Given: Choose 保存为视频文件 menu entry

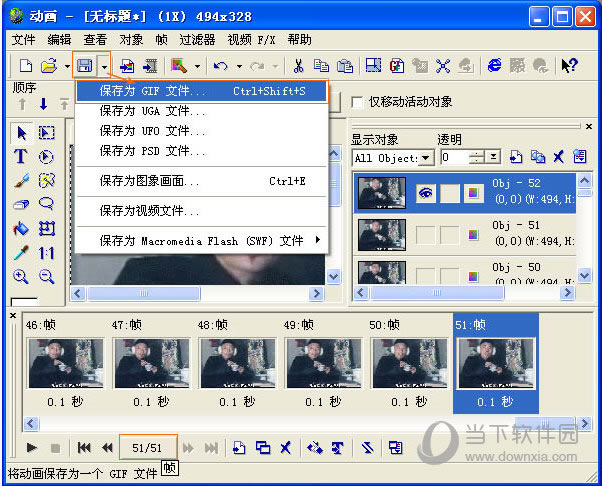Looking at the screenshot, I should [201, 211].
